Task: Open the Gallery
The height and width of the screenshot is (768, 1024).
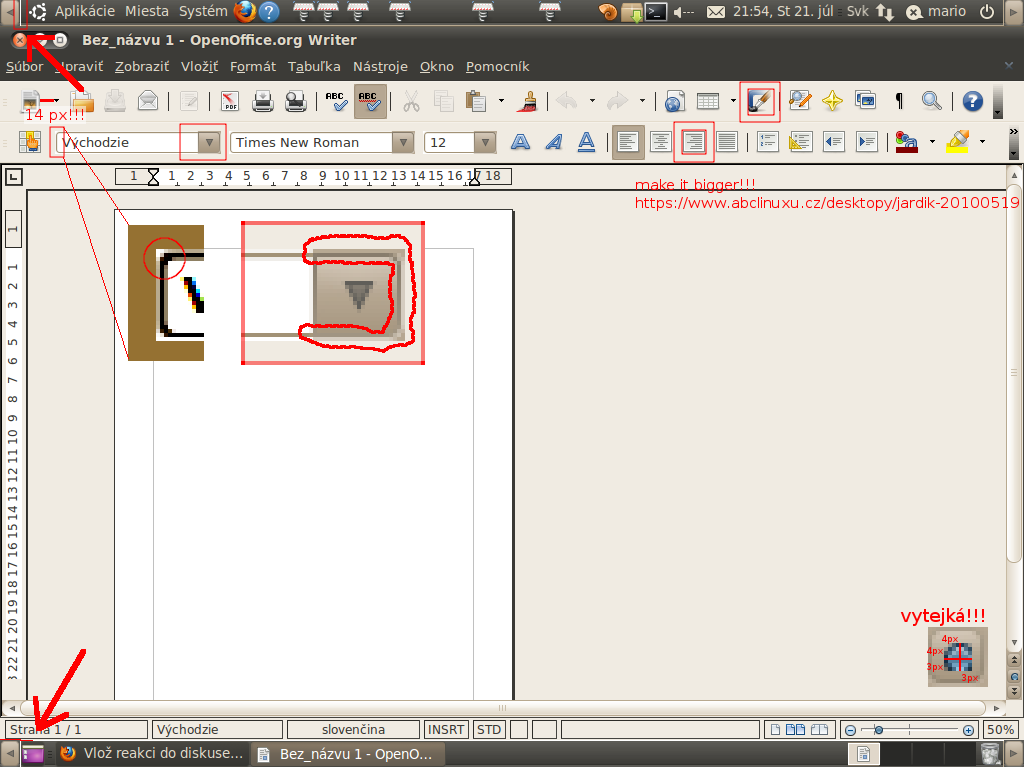Action: click(865, 101)
